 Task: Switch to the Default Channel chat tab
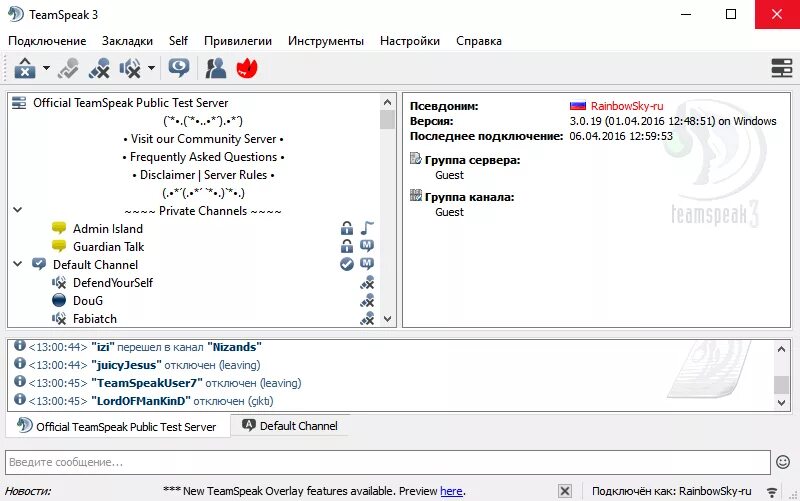click(x=290, y=425)
